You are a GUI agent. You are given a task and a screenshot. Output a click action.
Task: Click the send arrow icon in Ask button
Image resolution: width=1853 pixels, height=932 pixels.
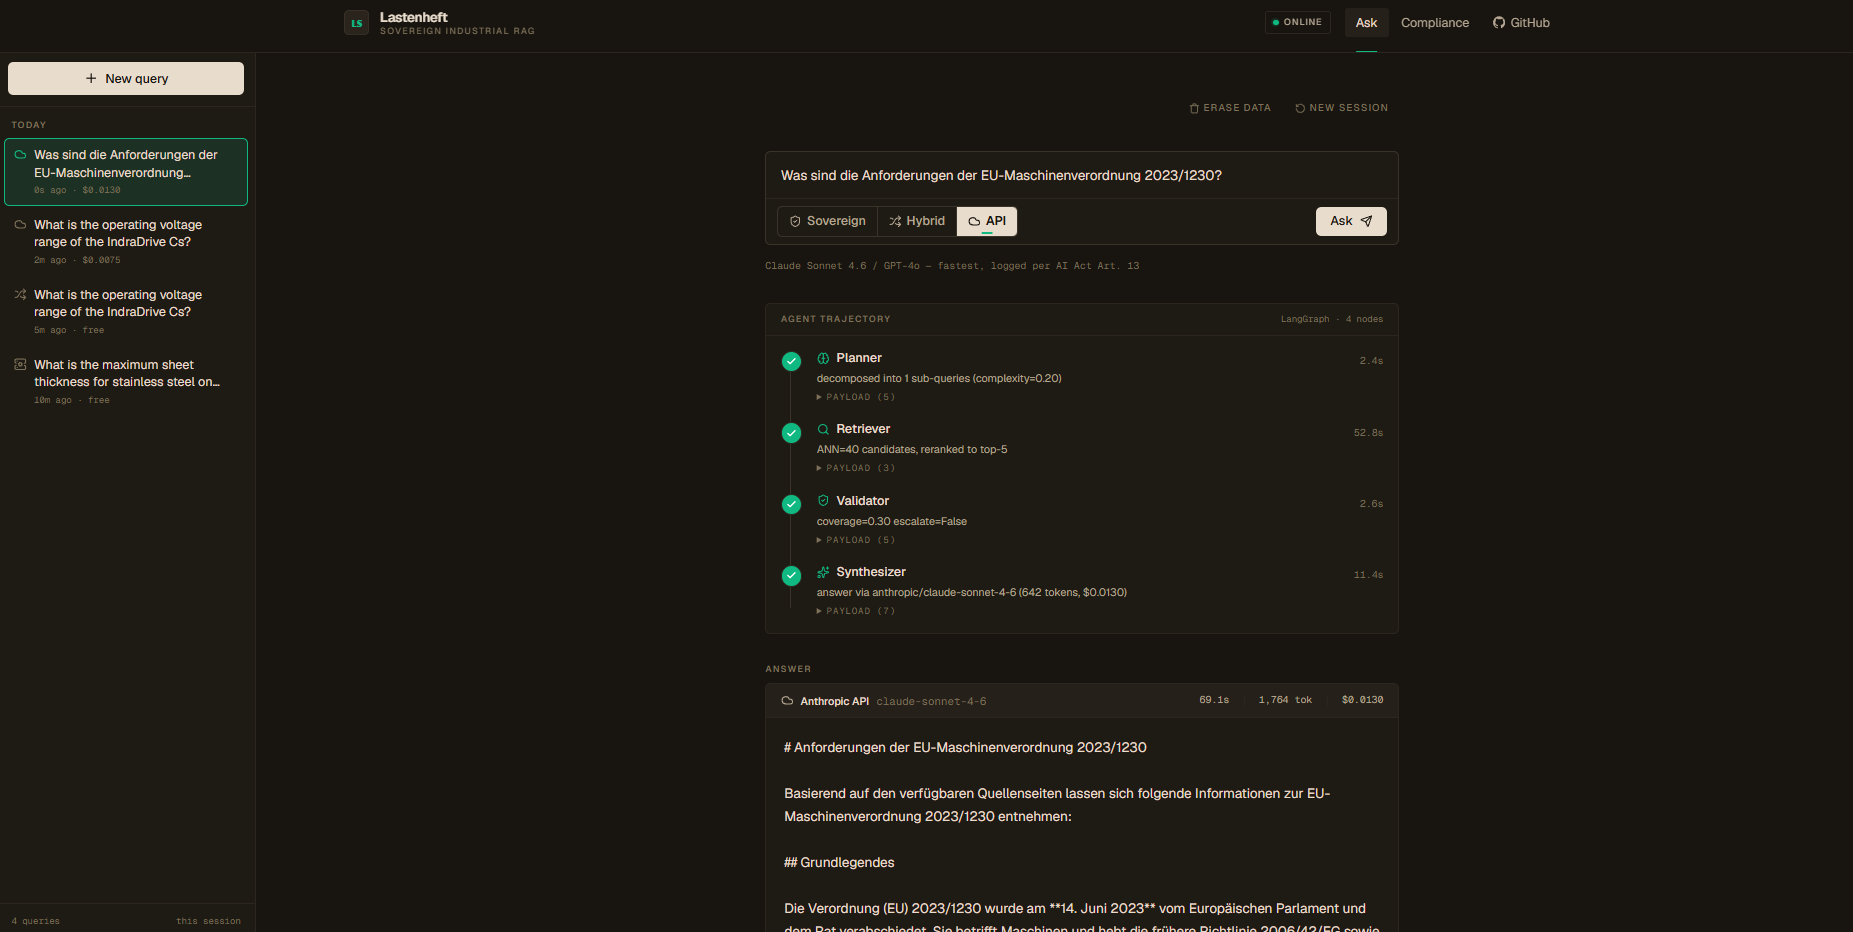pyautogui.click(x=1366, y=221)
